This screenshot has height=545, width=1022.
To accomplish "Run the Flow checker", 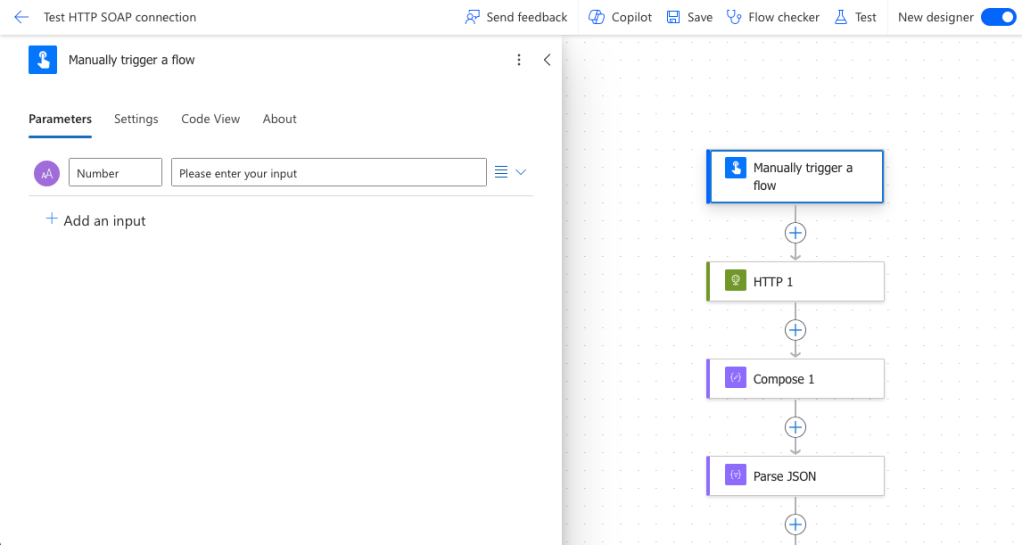I will pyautogui.click(x=773, y=17).
